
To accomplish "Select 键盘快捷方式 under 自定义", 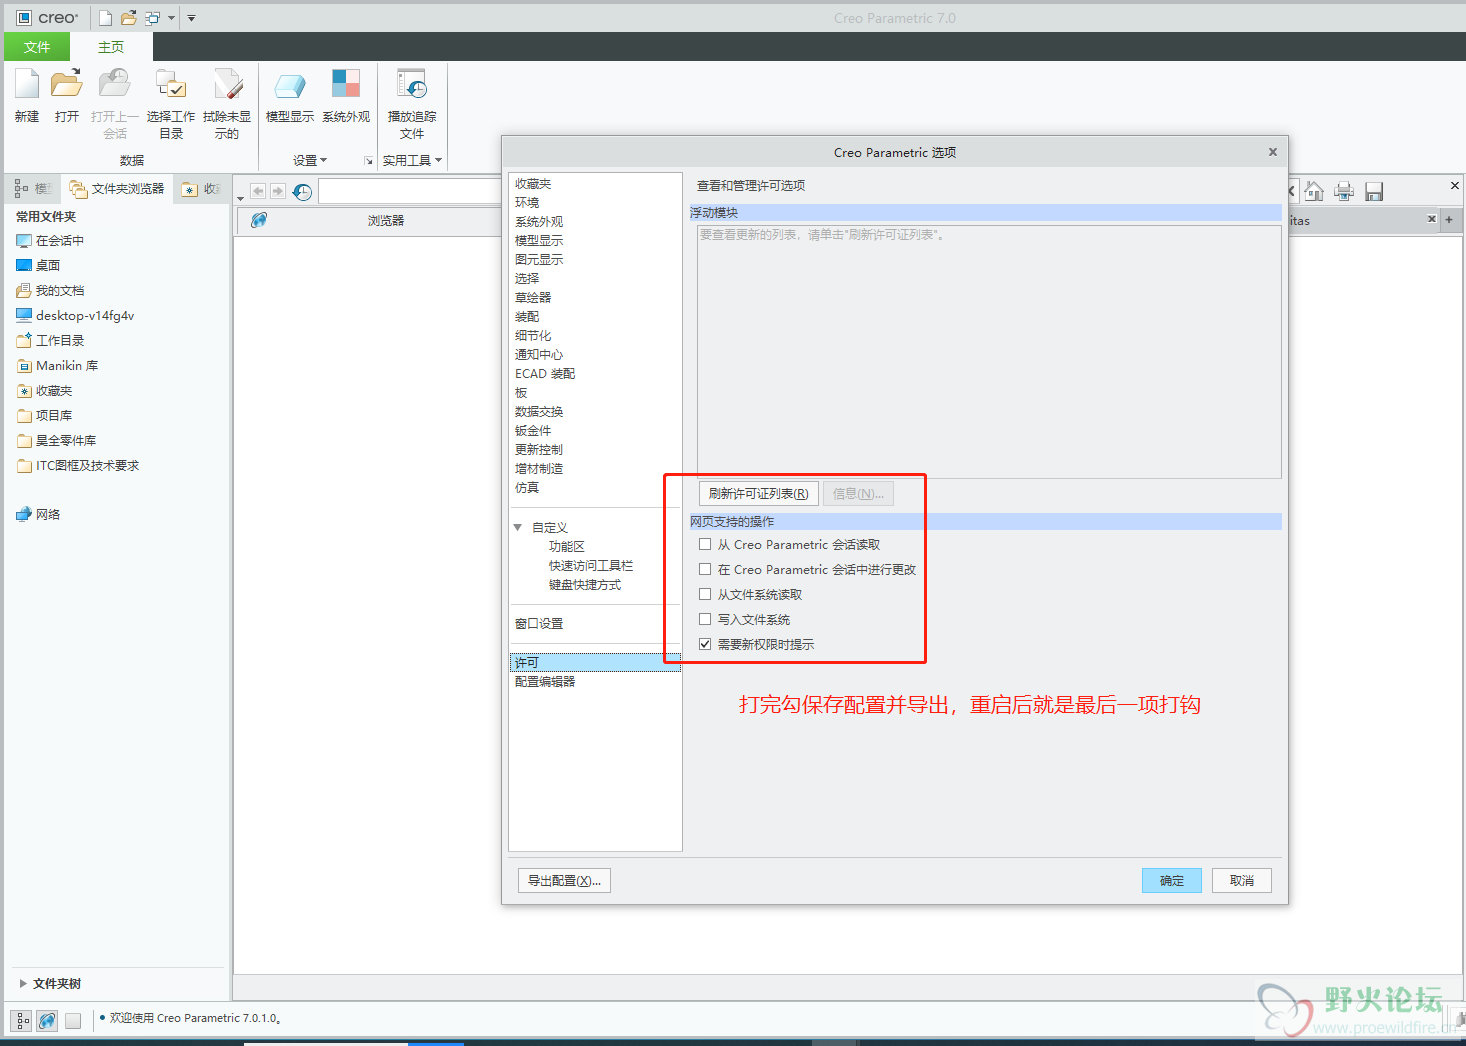I will pos(585,584).
